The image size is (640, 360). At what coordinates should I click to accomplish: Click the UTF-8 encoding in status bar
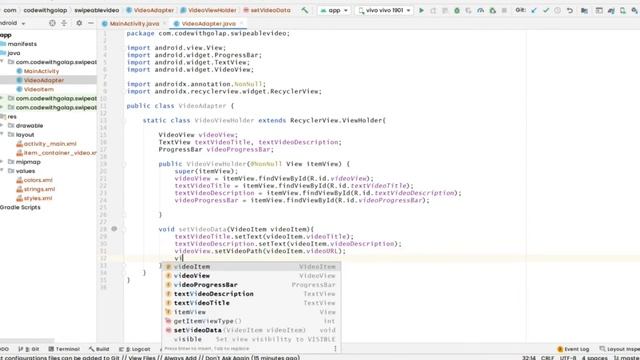568,358
